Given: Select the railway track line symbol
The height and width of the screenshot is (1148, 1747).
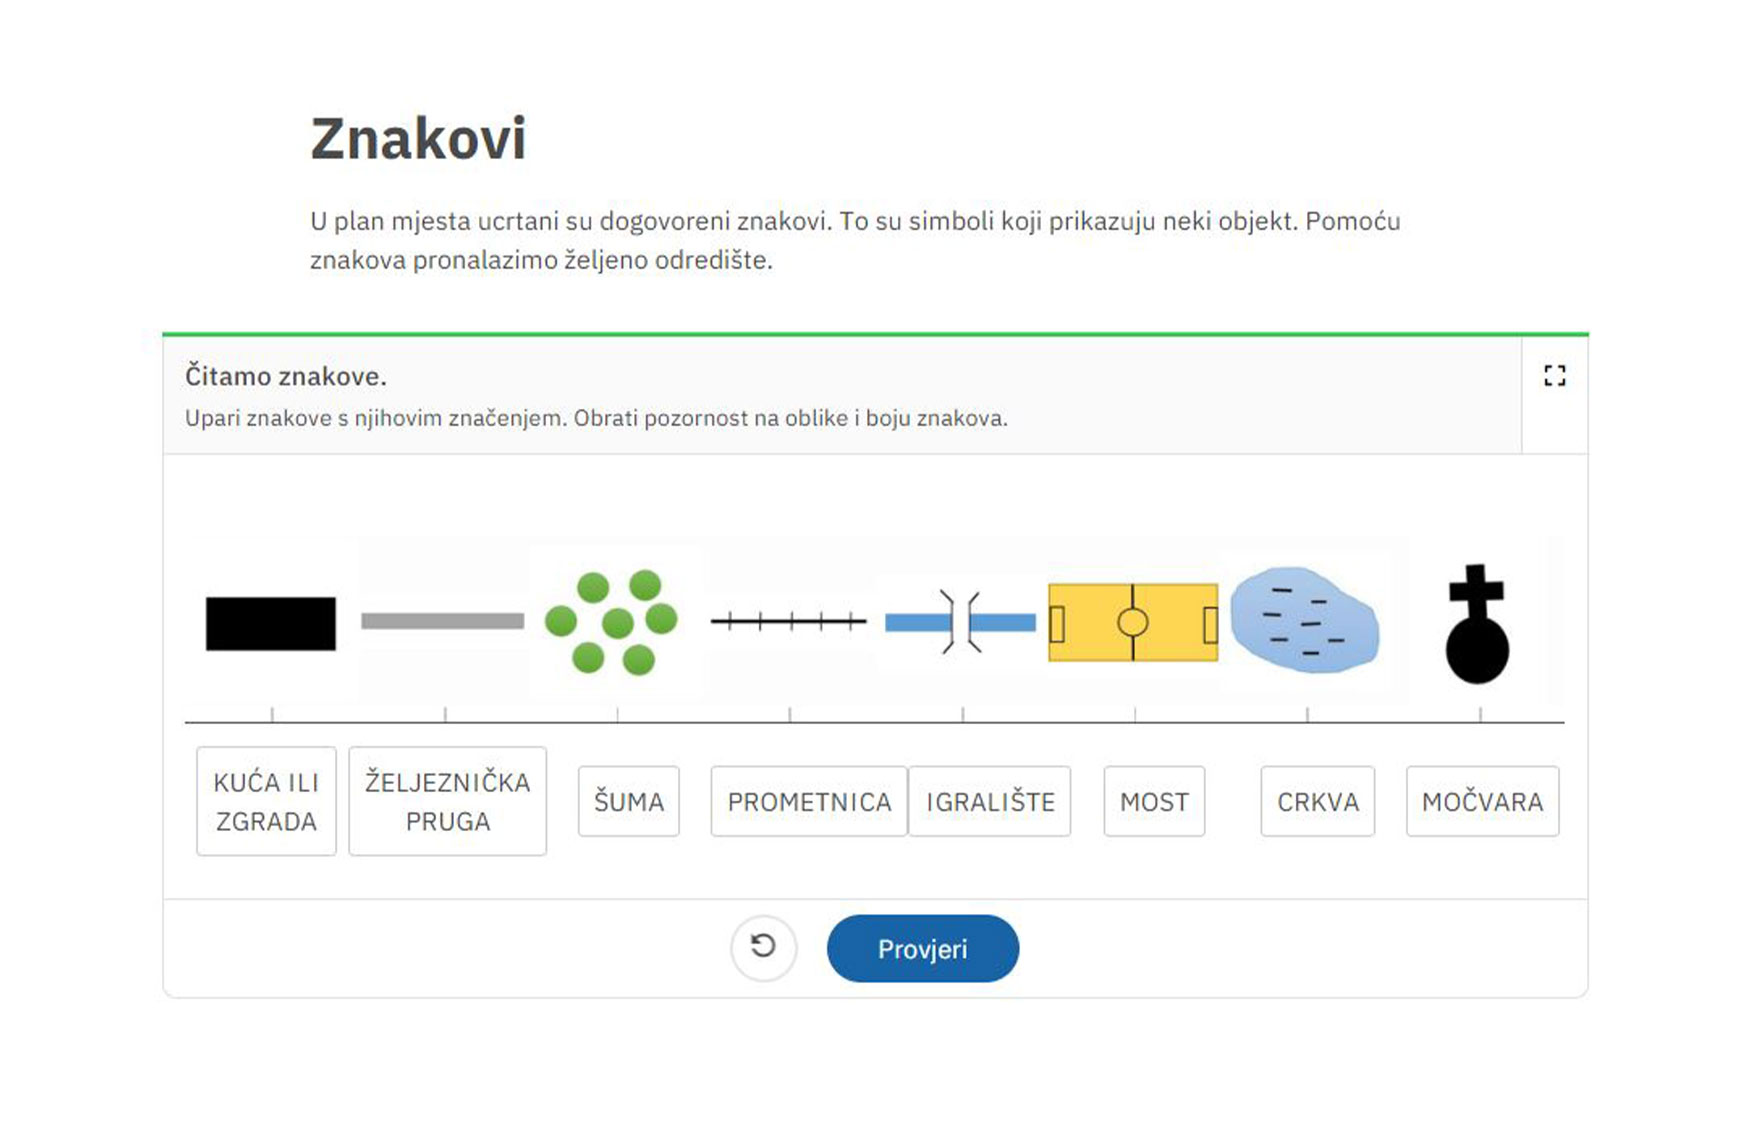Looking at the screenshot, I should 788,622.
